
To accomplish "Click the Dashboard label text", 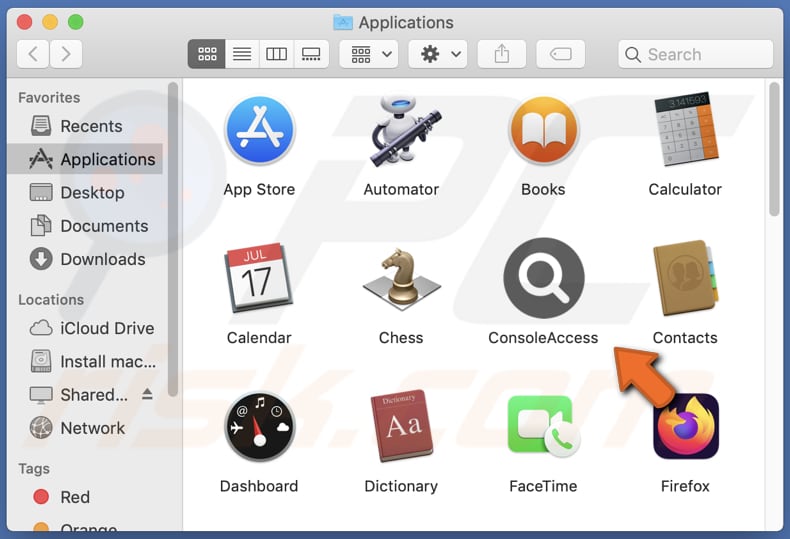I will tap(259, 486).
